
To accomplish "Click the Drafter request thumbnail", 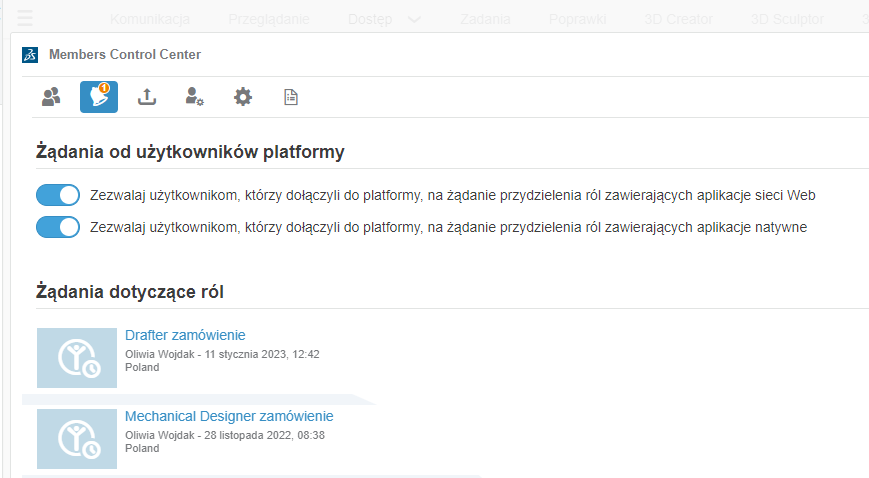I will [77, 357].
